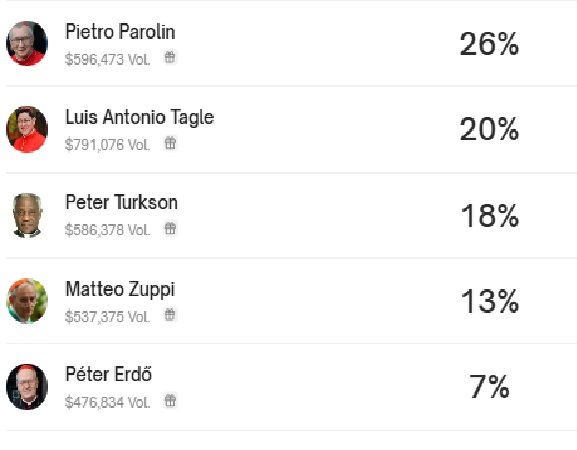The height and width of the screenshot is (450, 577).
Task: Click the 7% probability for Erdő
Action: coord(489,386)
